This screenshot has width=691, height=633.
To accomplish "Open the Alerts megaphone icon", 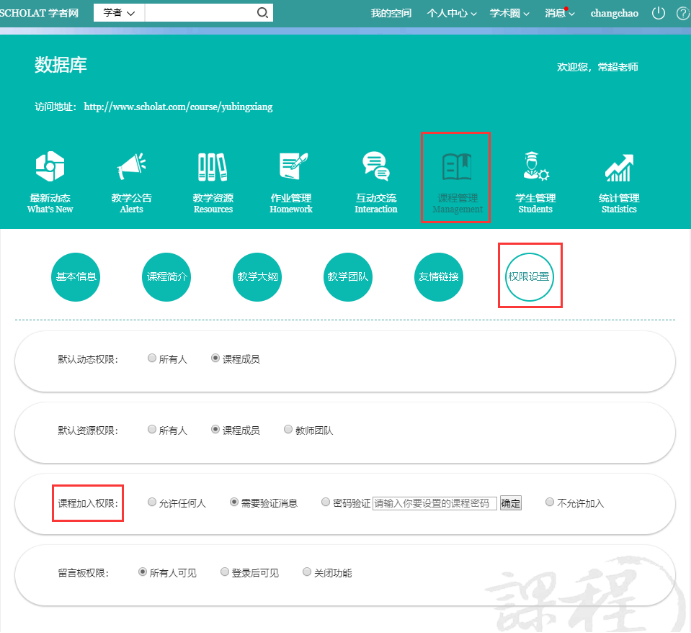I will (x=131, y=168).
